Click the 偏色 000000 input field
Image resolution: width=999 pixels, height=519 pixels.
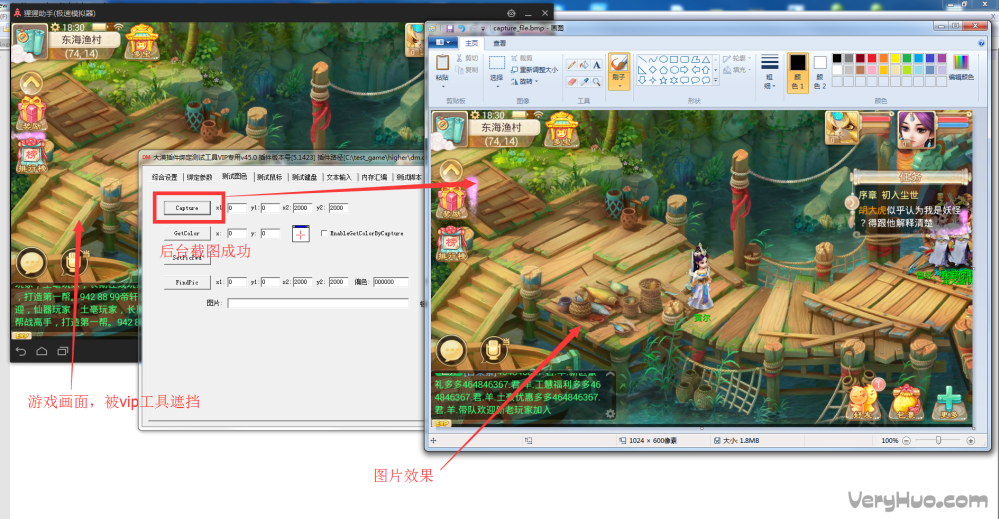pyautogui.click(x=391, y=282)
